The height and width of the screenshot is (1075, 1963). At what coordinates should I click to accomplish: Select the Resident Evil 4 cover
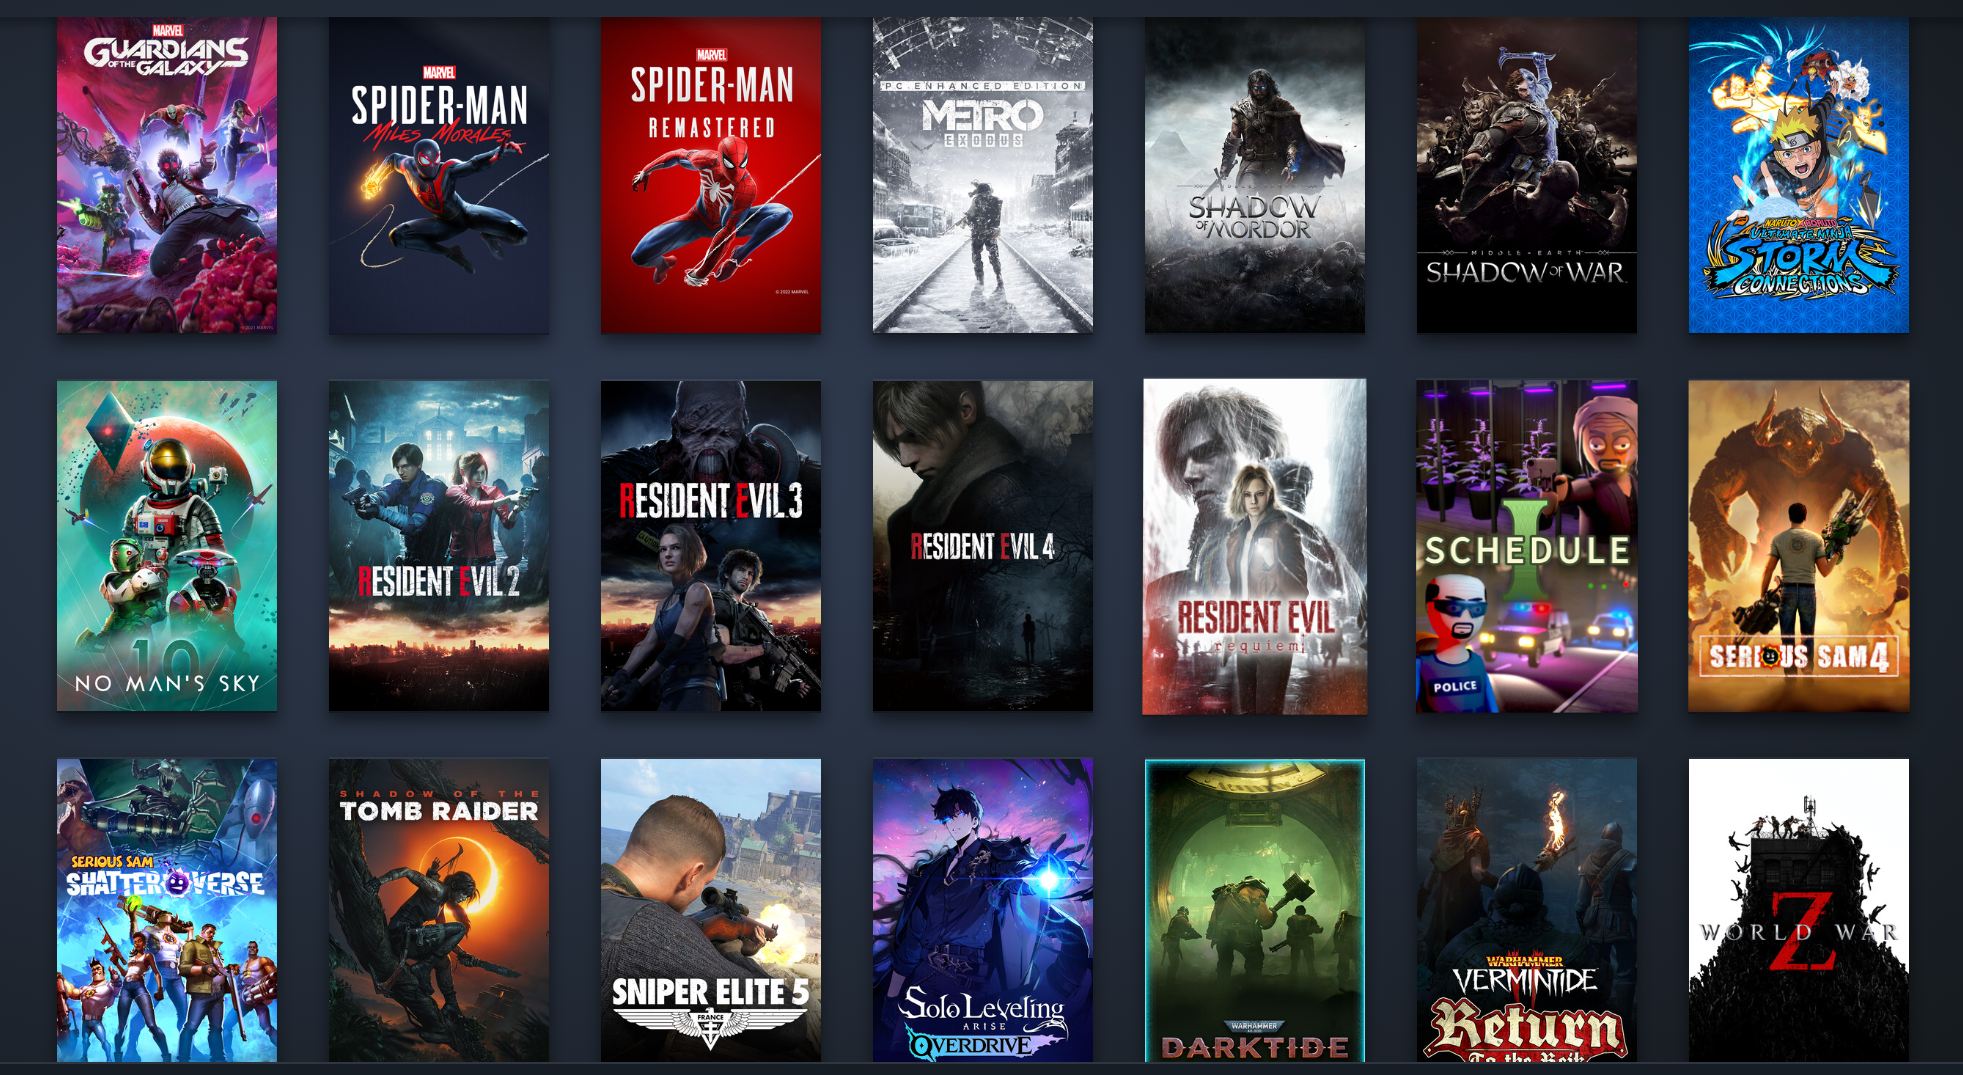983,546
